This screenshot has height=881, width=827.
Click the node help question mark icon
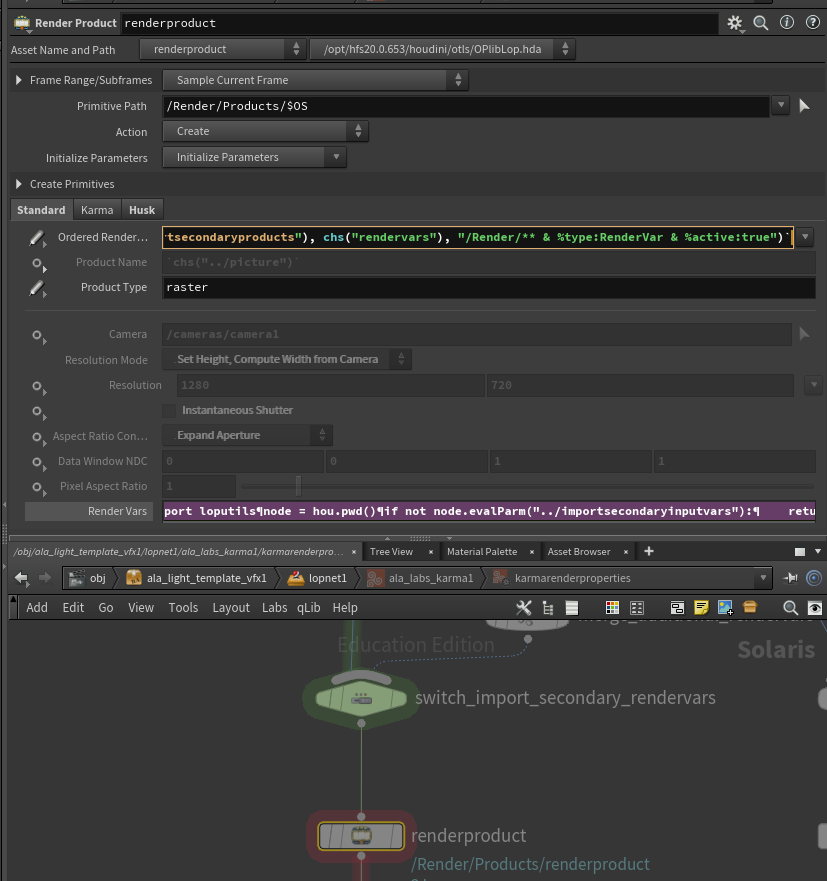point(811,22)
